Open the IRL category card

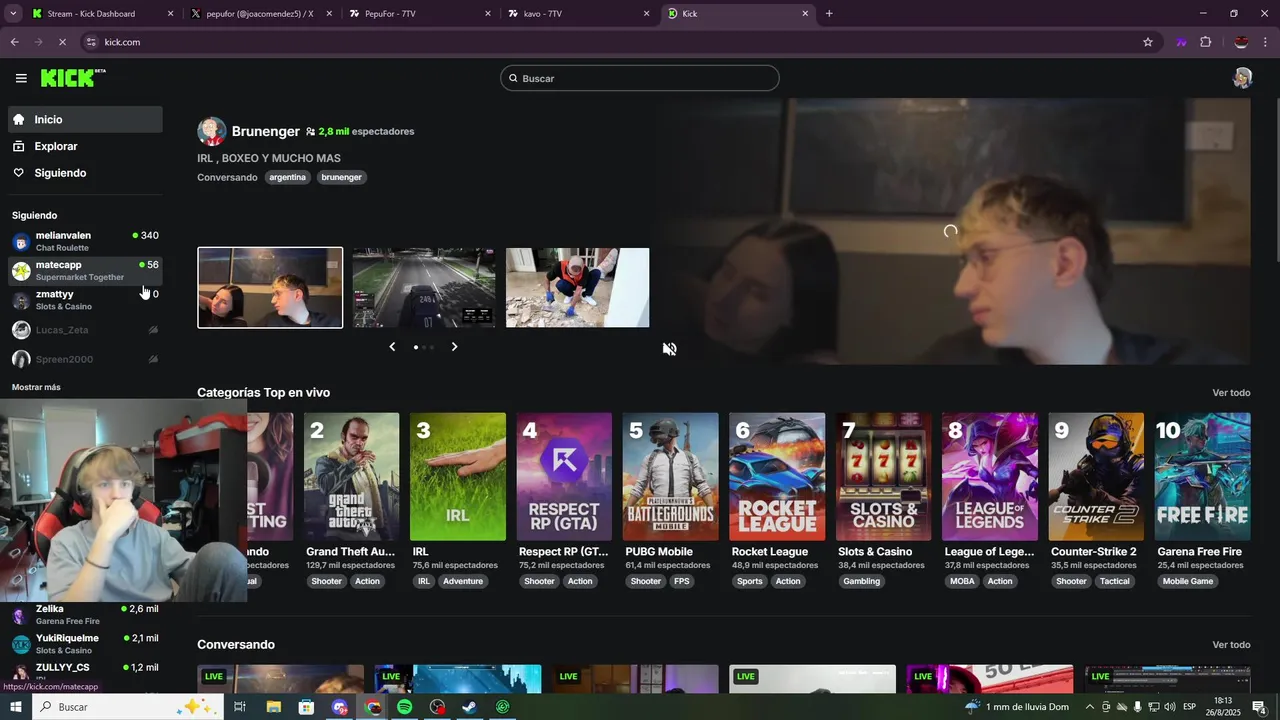[x=458, y=477]
